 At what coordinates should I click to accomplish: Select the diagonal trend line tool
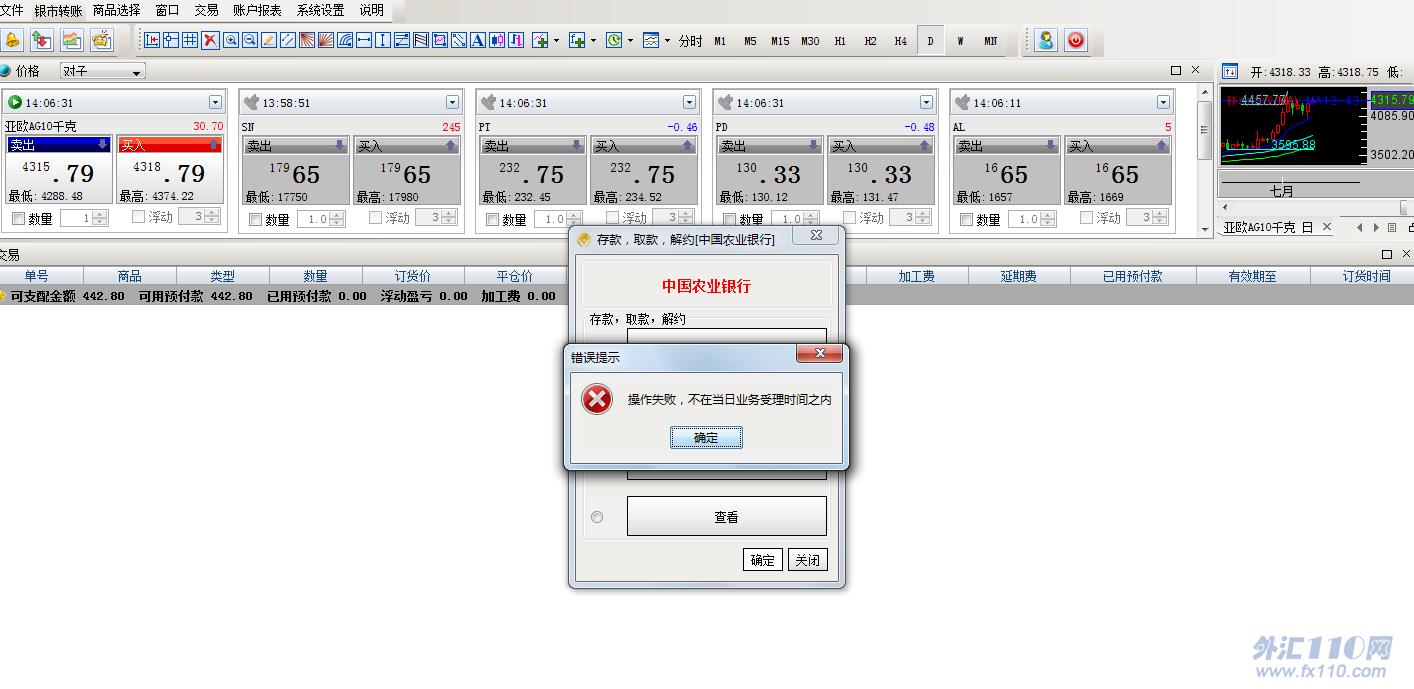tap(287, 40)
